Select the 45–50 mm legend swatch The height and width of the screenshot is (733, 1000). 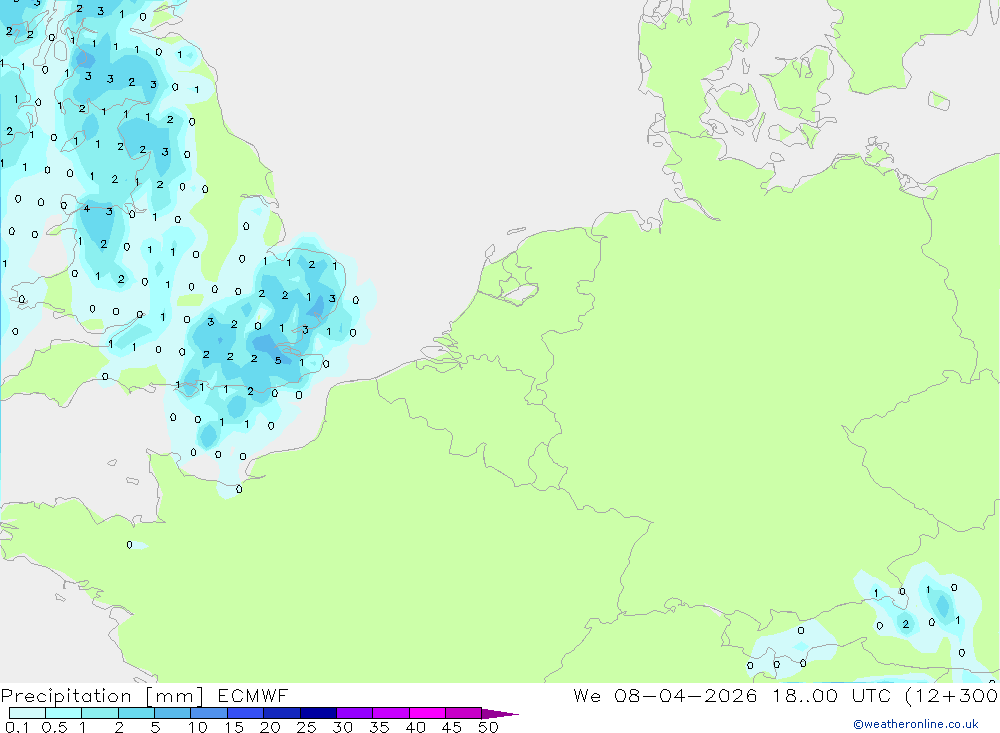463,713
